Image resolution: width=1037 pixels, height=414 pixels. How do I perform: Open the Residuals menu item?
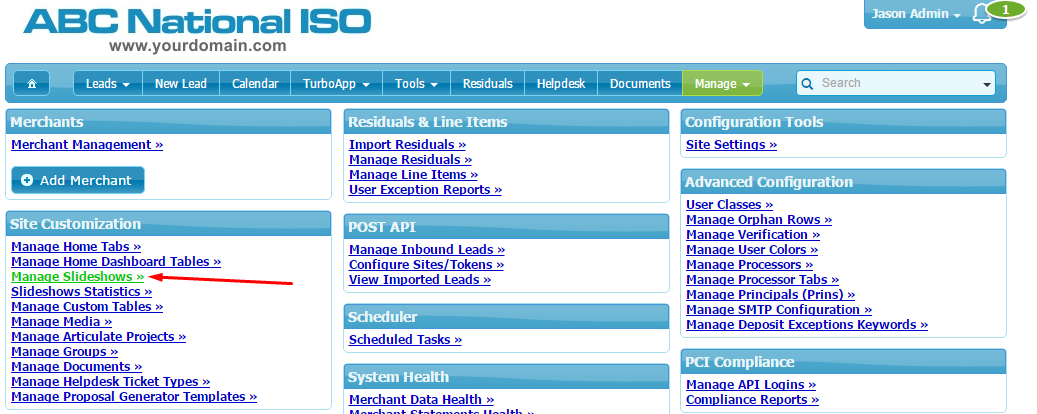[487, 84]
